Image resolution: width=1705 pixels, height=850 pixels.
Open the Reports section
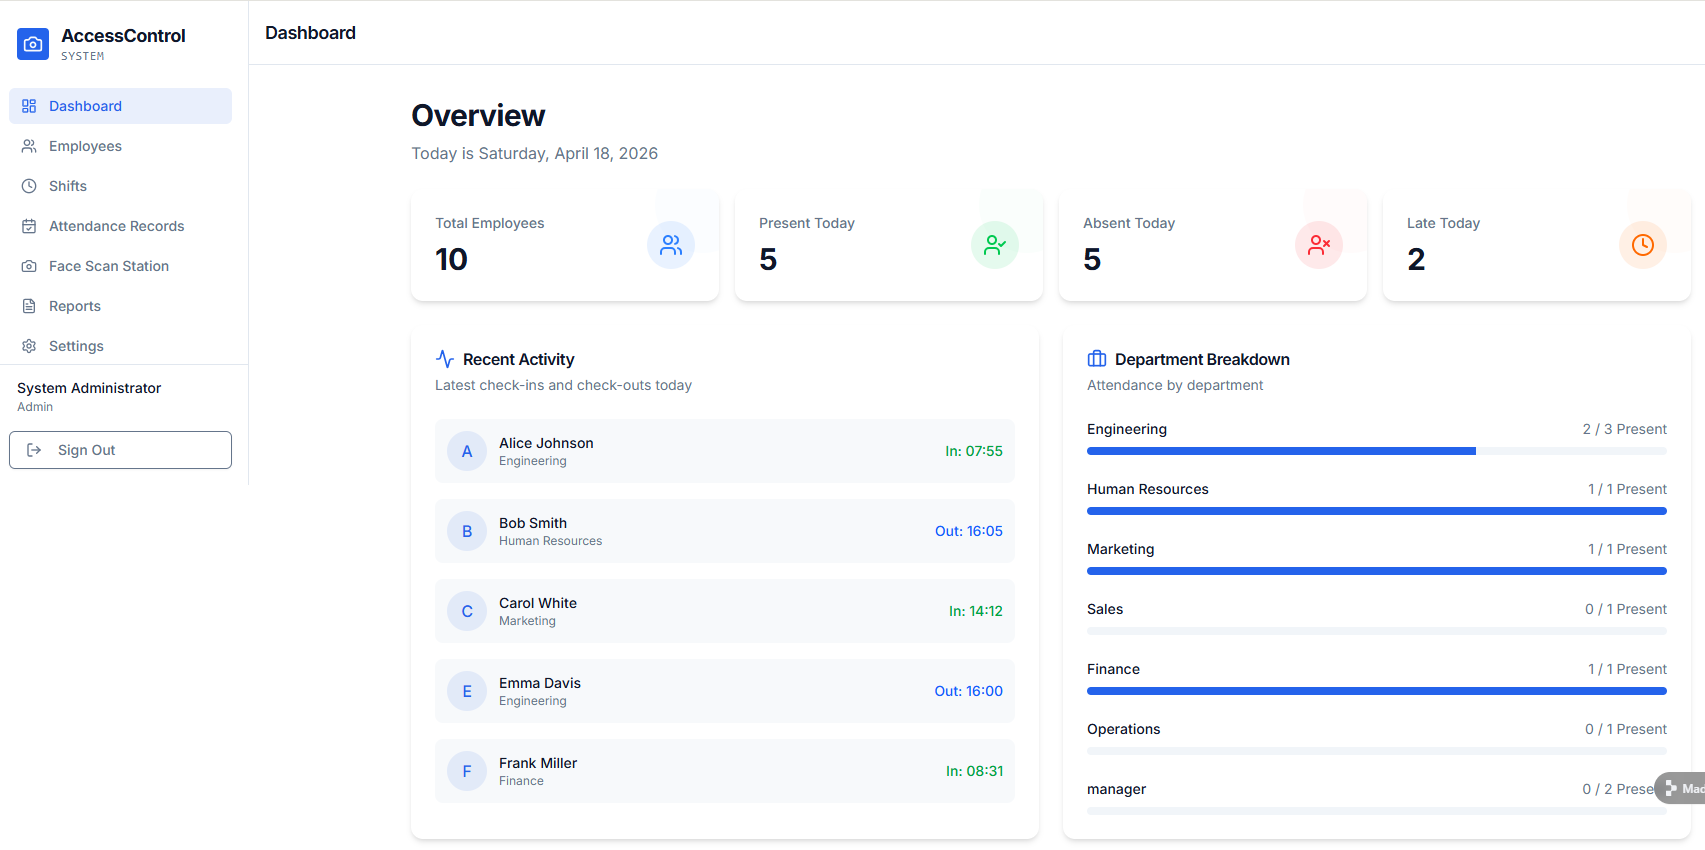75,306
